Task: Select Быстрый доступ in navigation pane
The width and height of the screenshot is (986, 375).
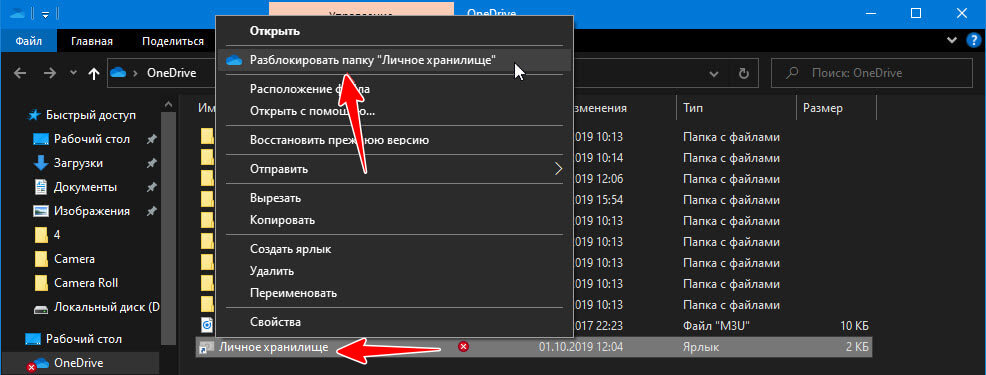Action: pyautogui.click(x=91, y=115)
